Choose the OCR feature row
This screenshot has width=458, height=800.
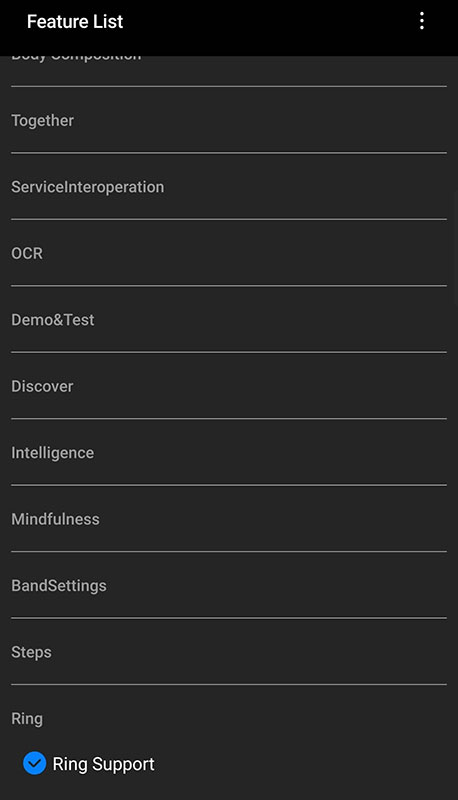[229, 253]
